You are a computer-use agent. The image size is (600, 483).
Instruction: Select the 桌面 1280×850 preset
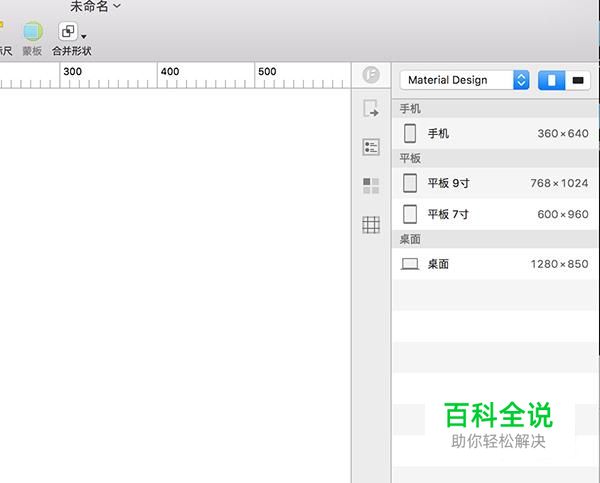[x=495, y=264]
